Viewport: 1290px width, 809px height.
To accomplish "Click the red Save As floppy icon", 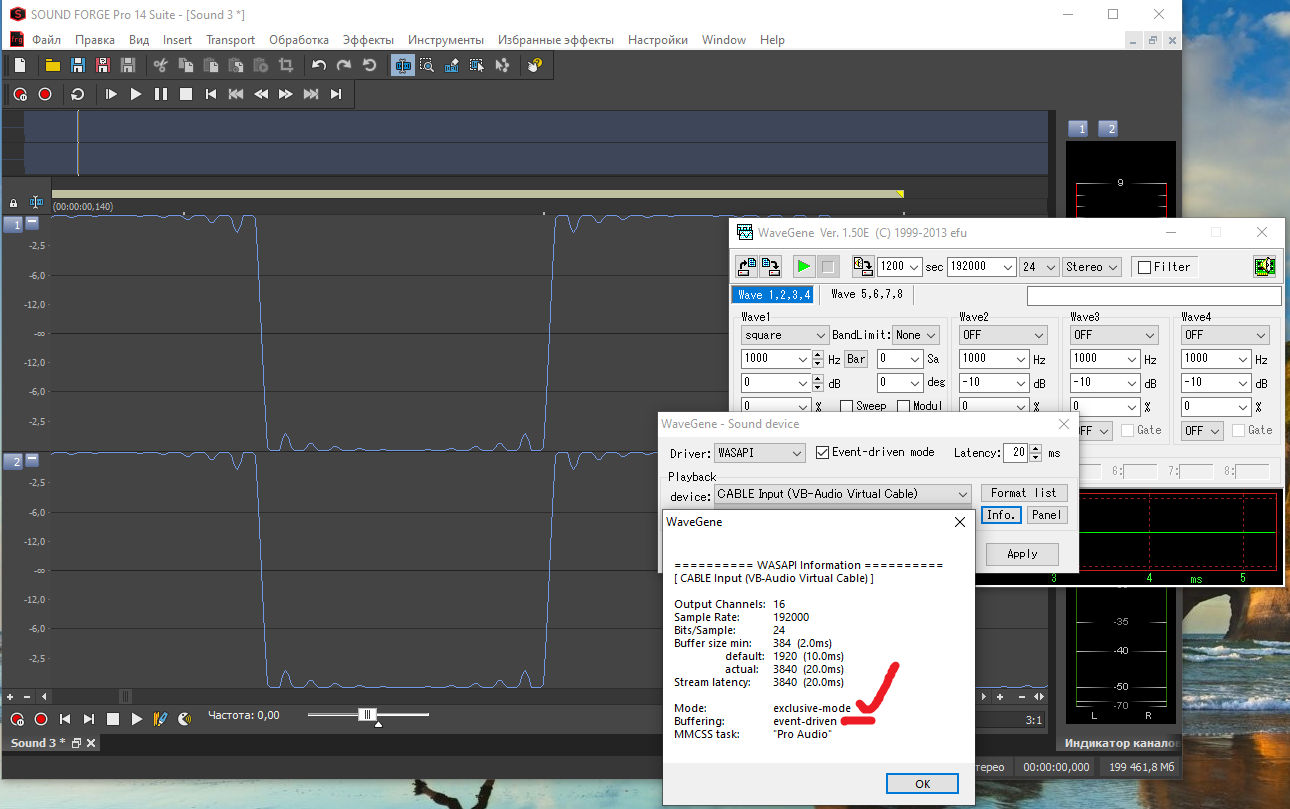I will tap(102, 65).
